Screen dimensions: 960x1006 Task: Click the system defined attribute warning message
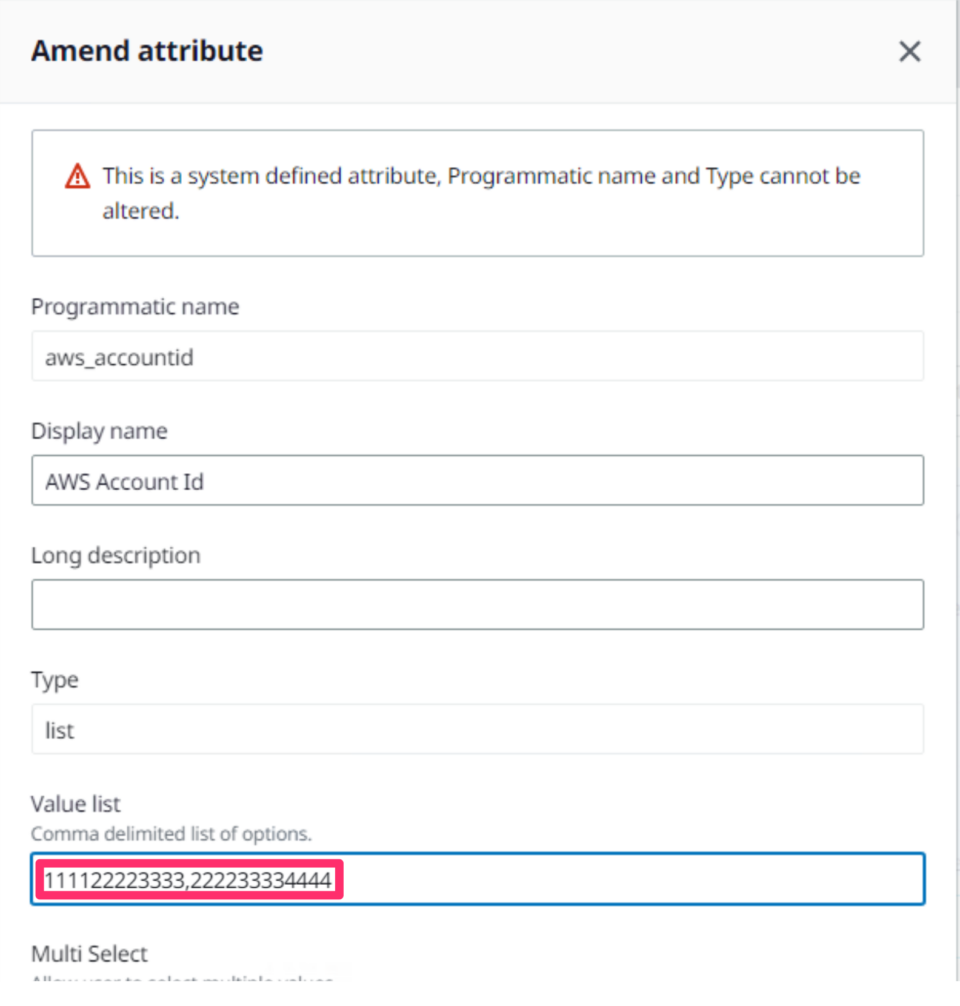(x=480, y=193)
